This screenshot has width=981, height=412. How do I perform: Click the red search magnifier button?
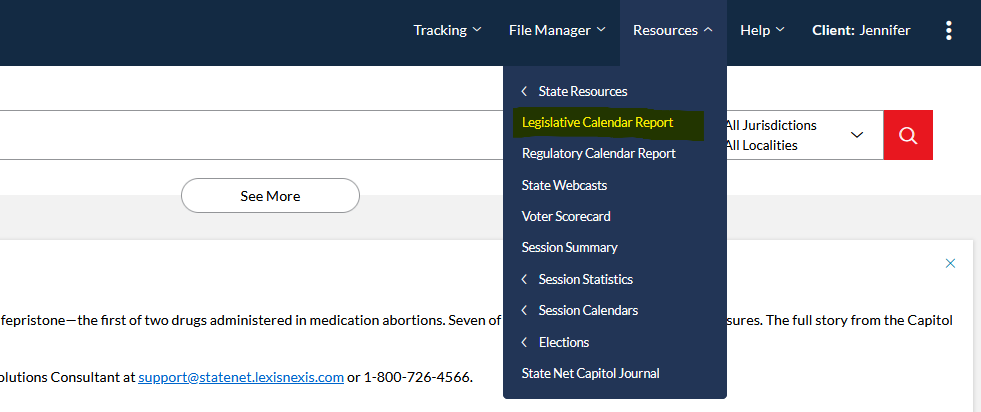coord(908,135)
